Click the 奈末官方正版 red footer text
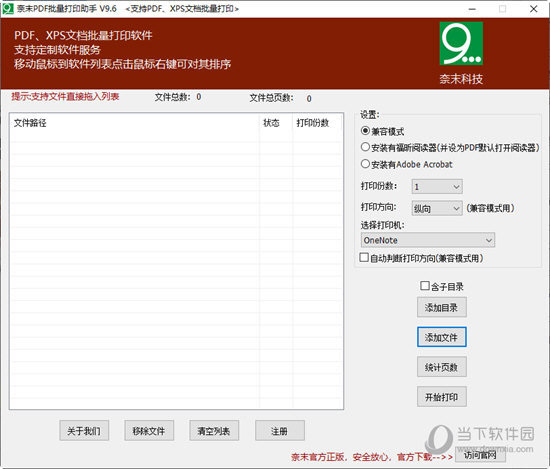Image resolution: width=550 pixels, height=469 pixels. (x=372, y=457)
